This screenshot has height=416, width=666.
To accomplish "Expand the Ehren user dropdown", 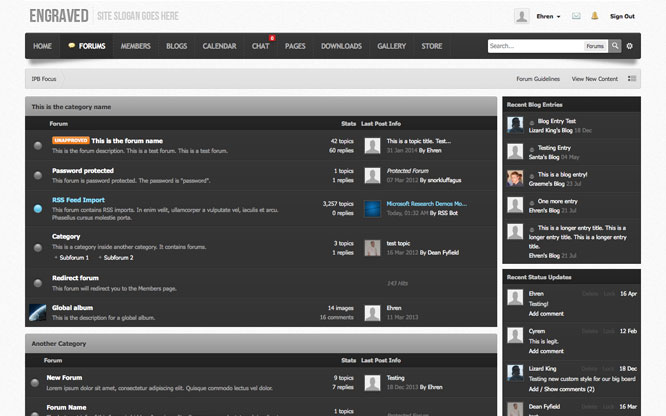I will pos(552,16).
